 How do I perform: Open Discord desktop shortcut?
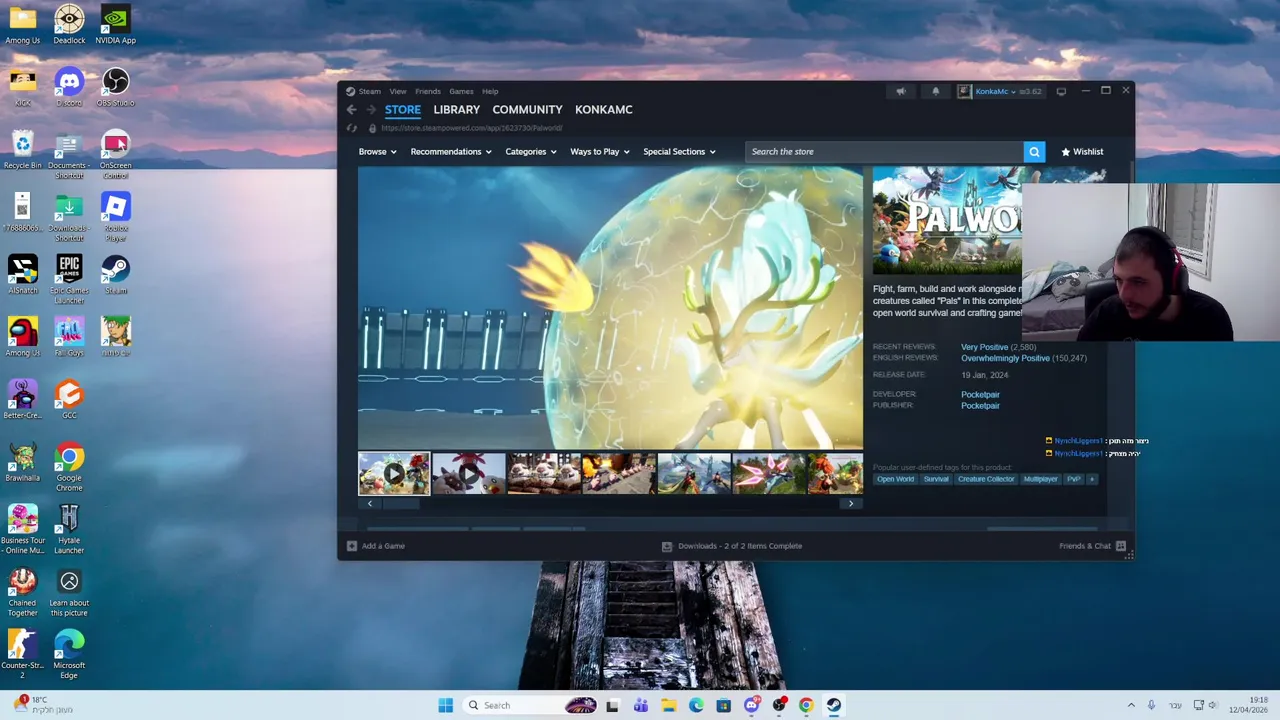click(69, 86)
